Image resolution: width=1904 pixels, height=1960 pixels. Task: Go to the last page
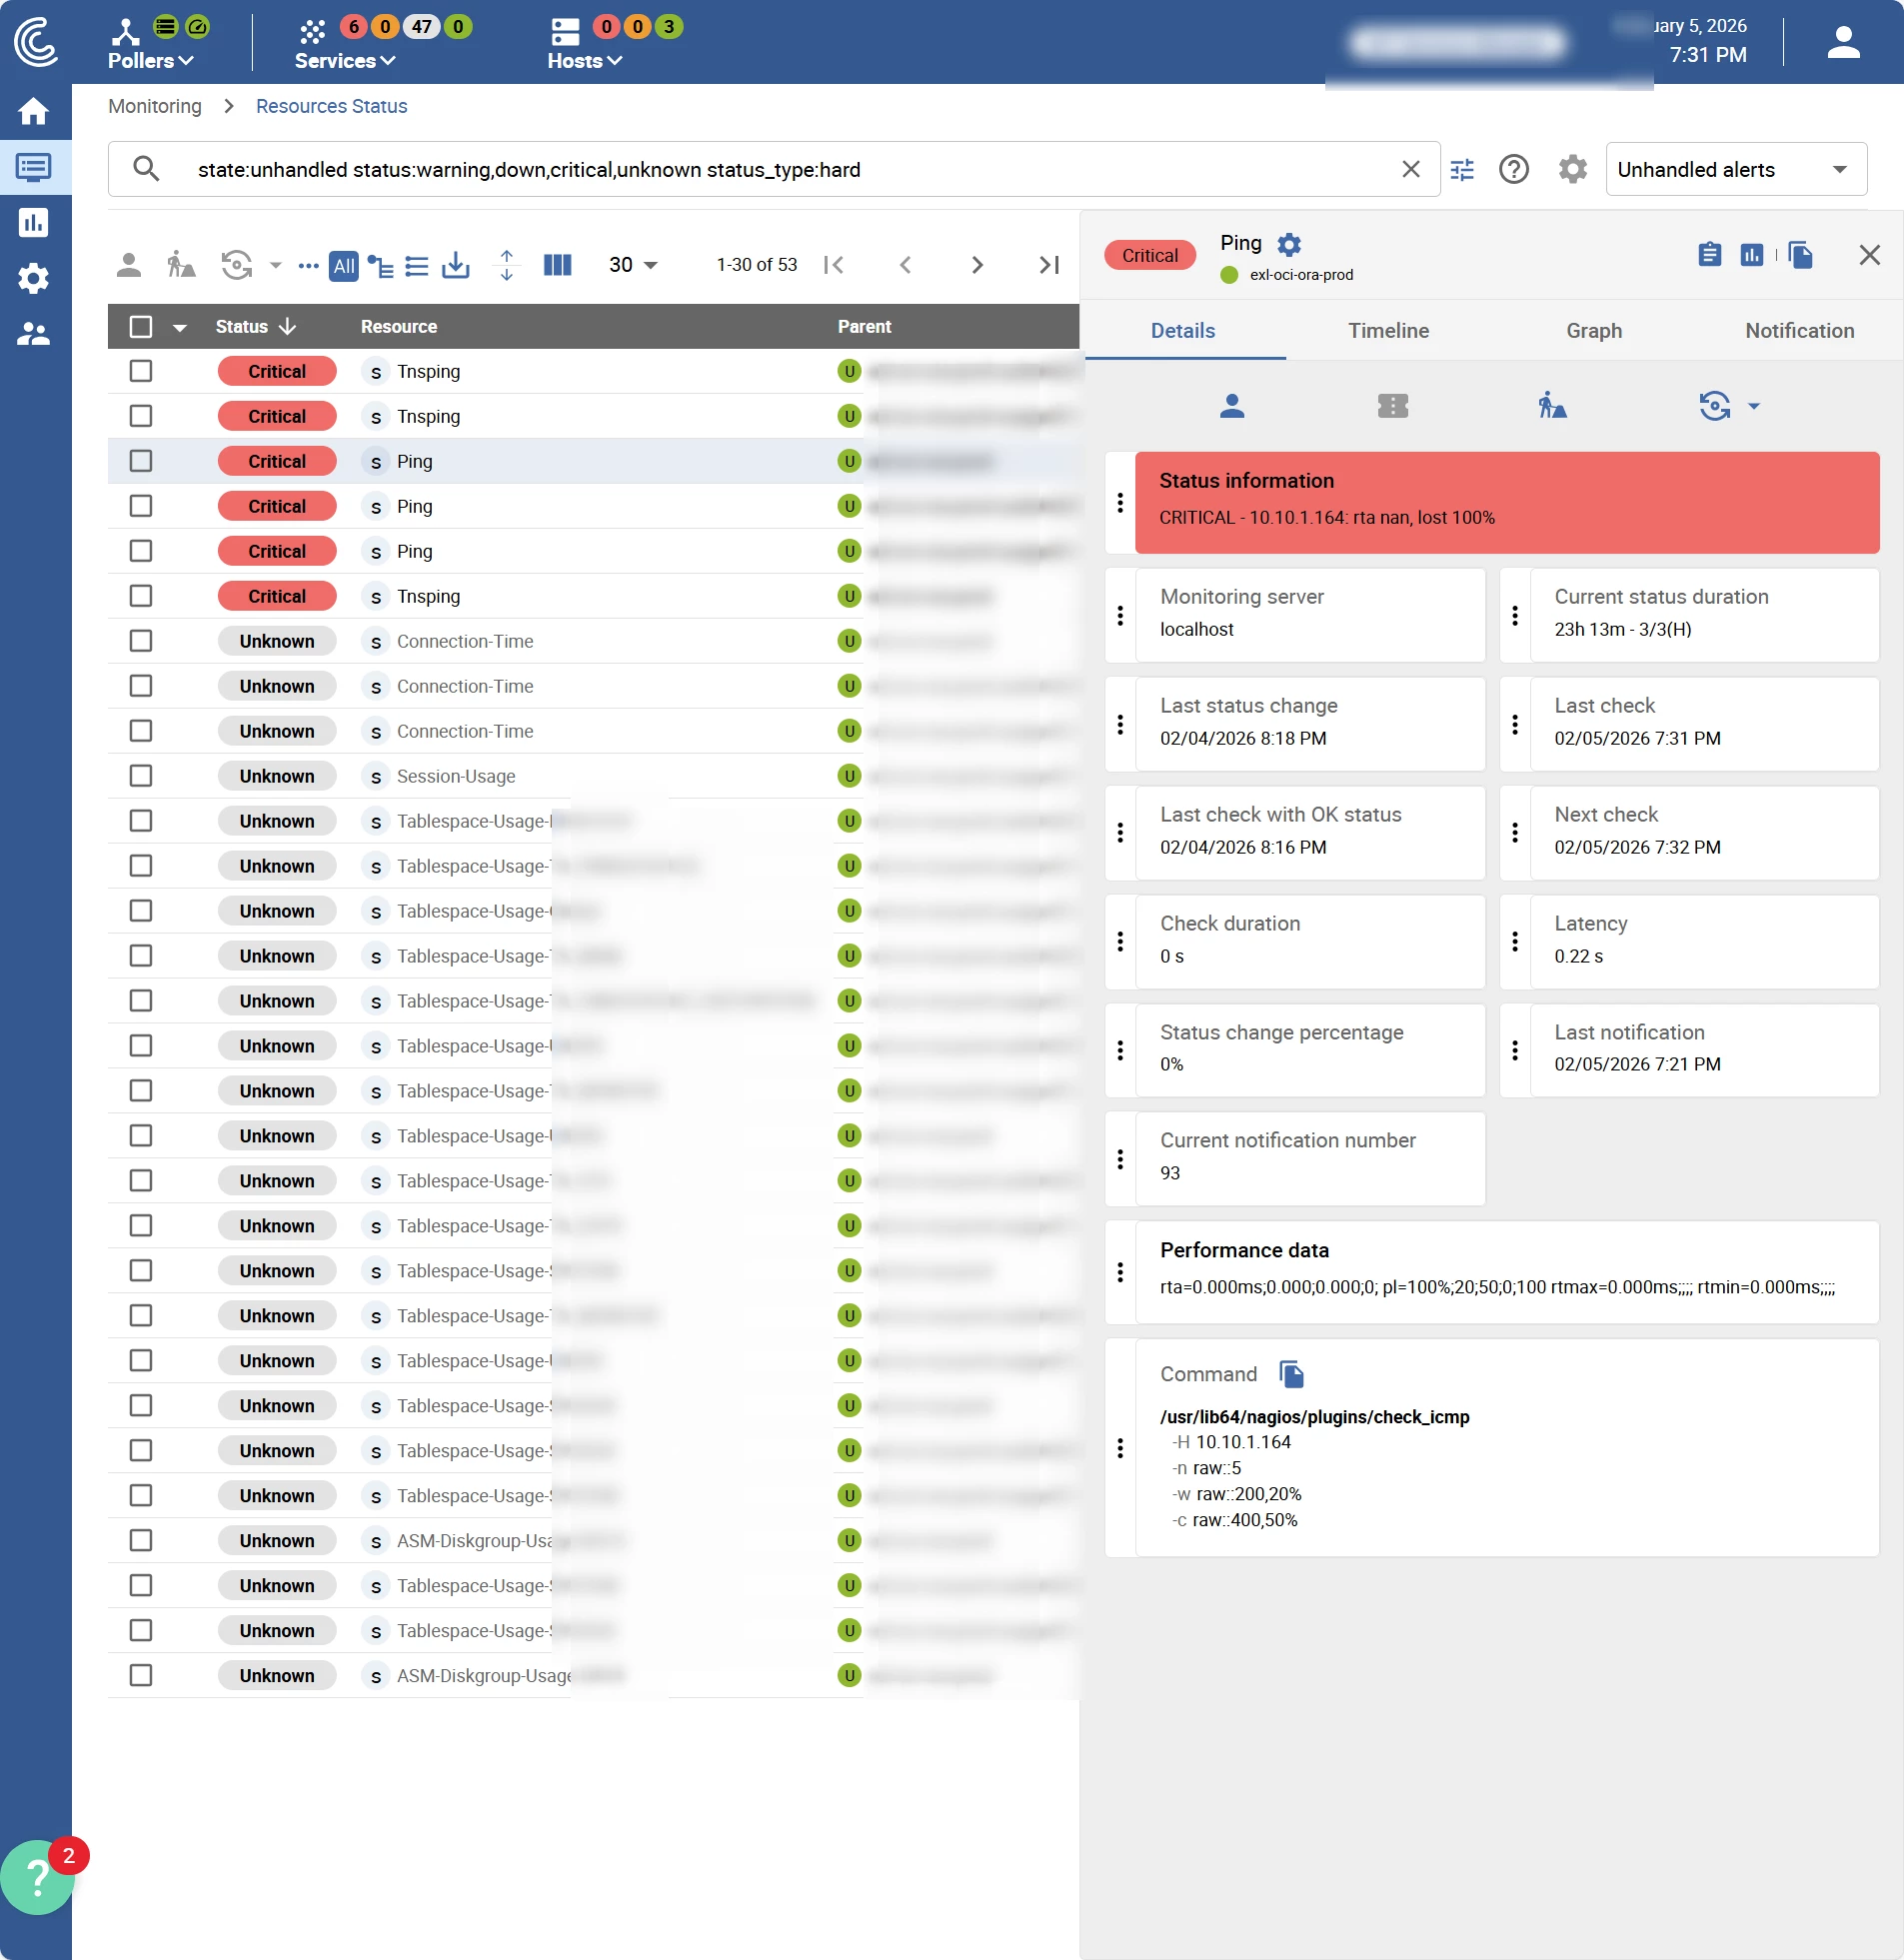point(1049,265)
